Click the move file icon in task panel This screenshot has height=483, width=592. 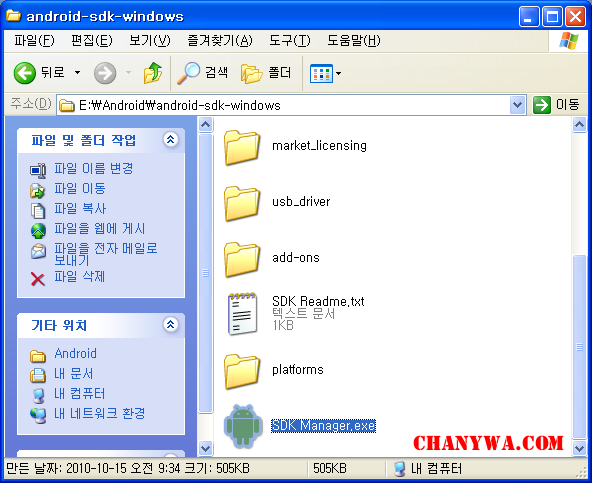coord(38,191)
